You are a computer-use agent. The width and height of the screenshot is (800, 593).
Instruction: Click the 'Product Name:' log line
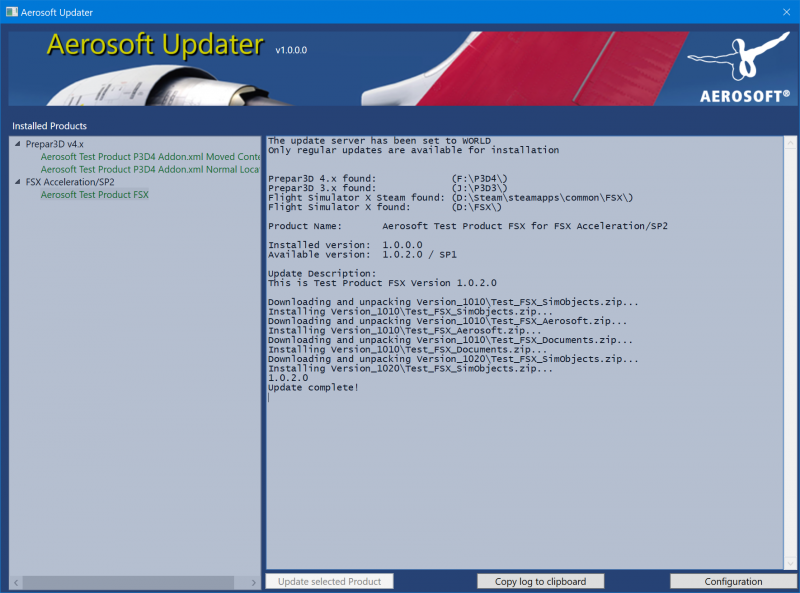tap(468, 226)
